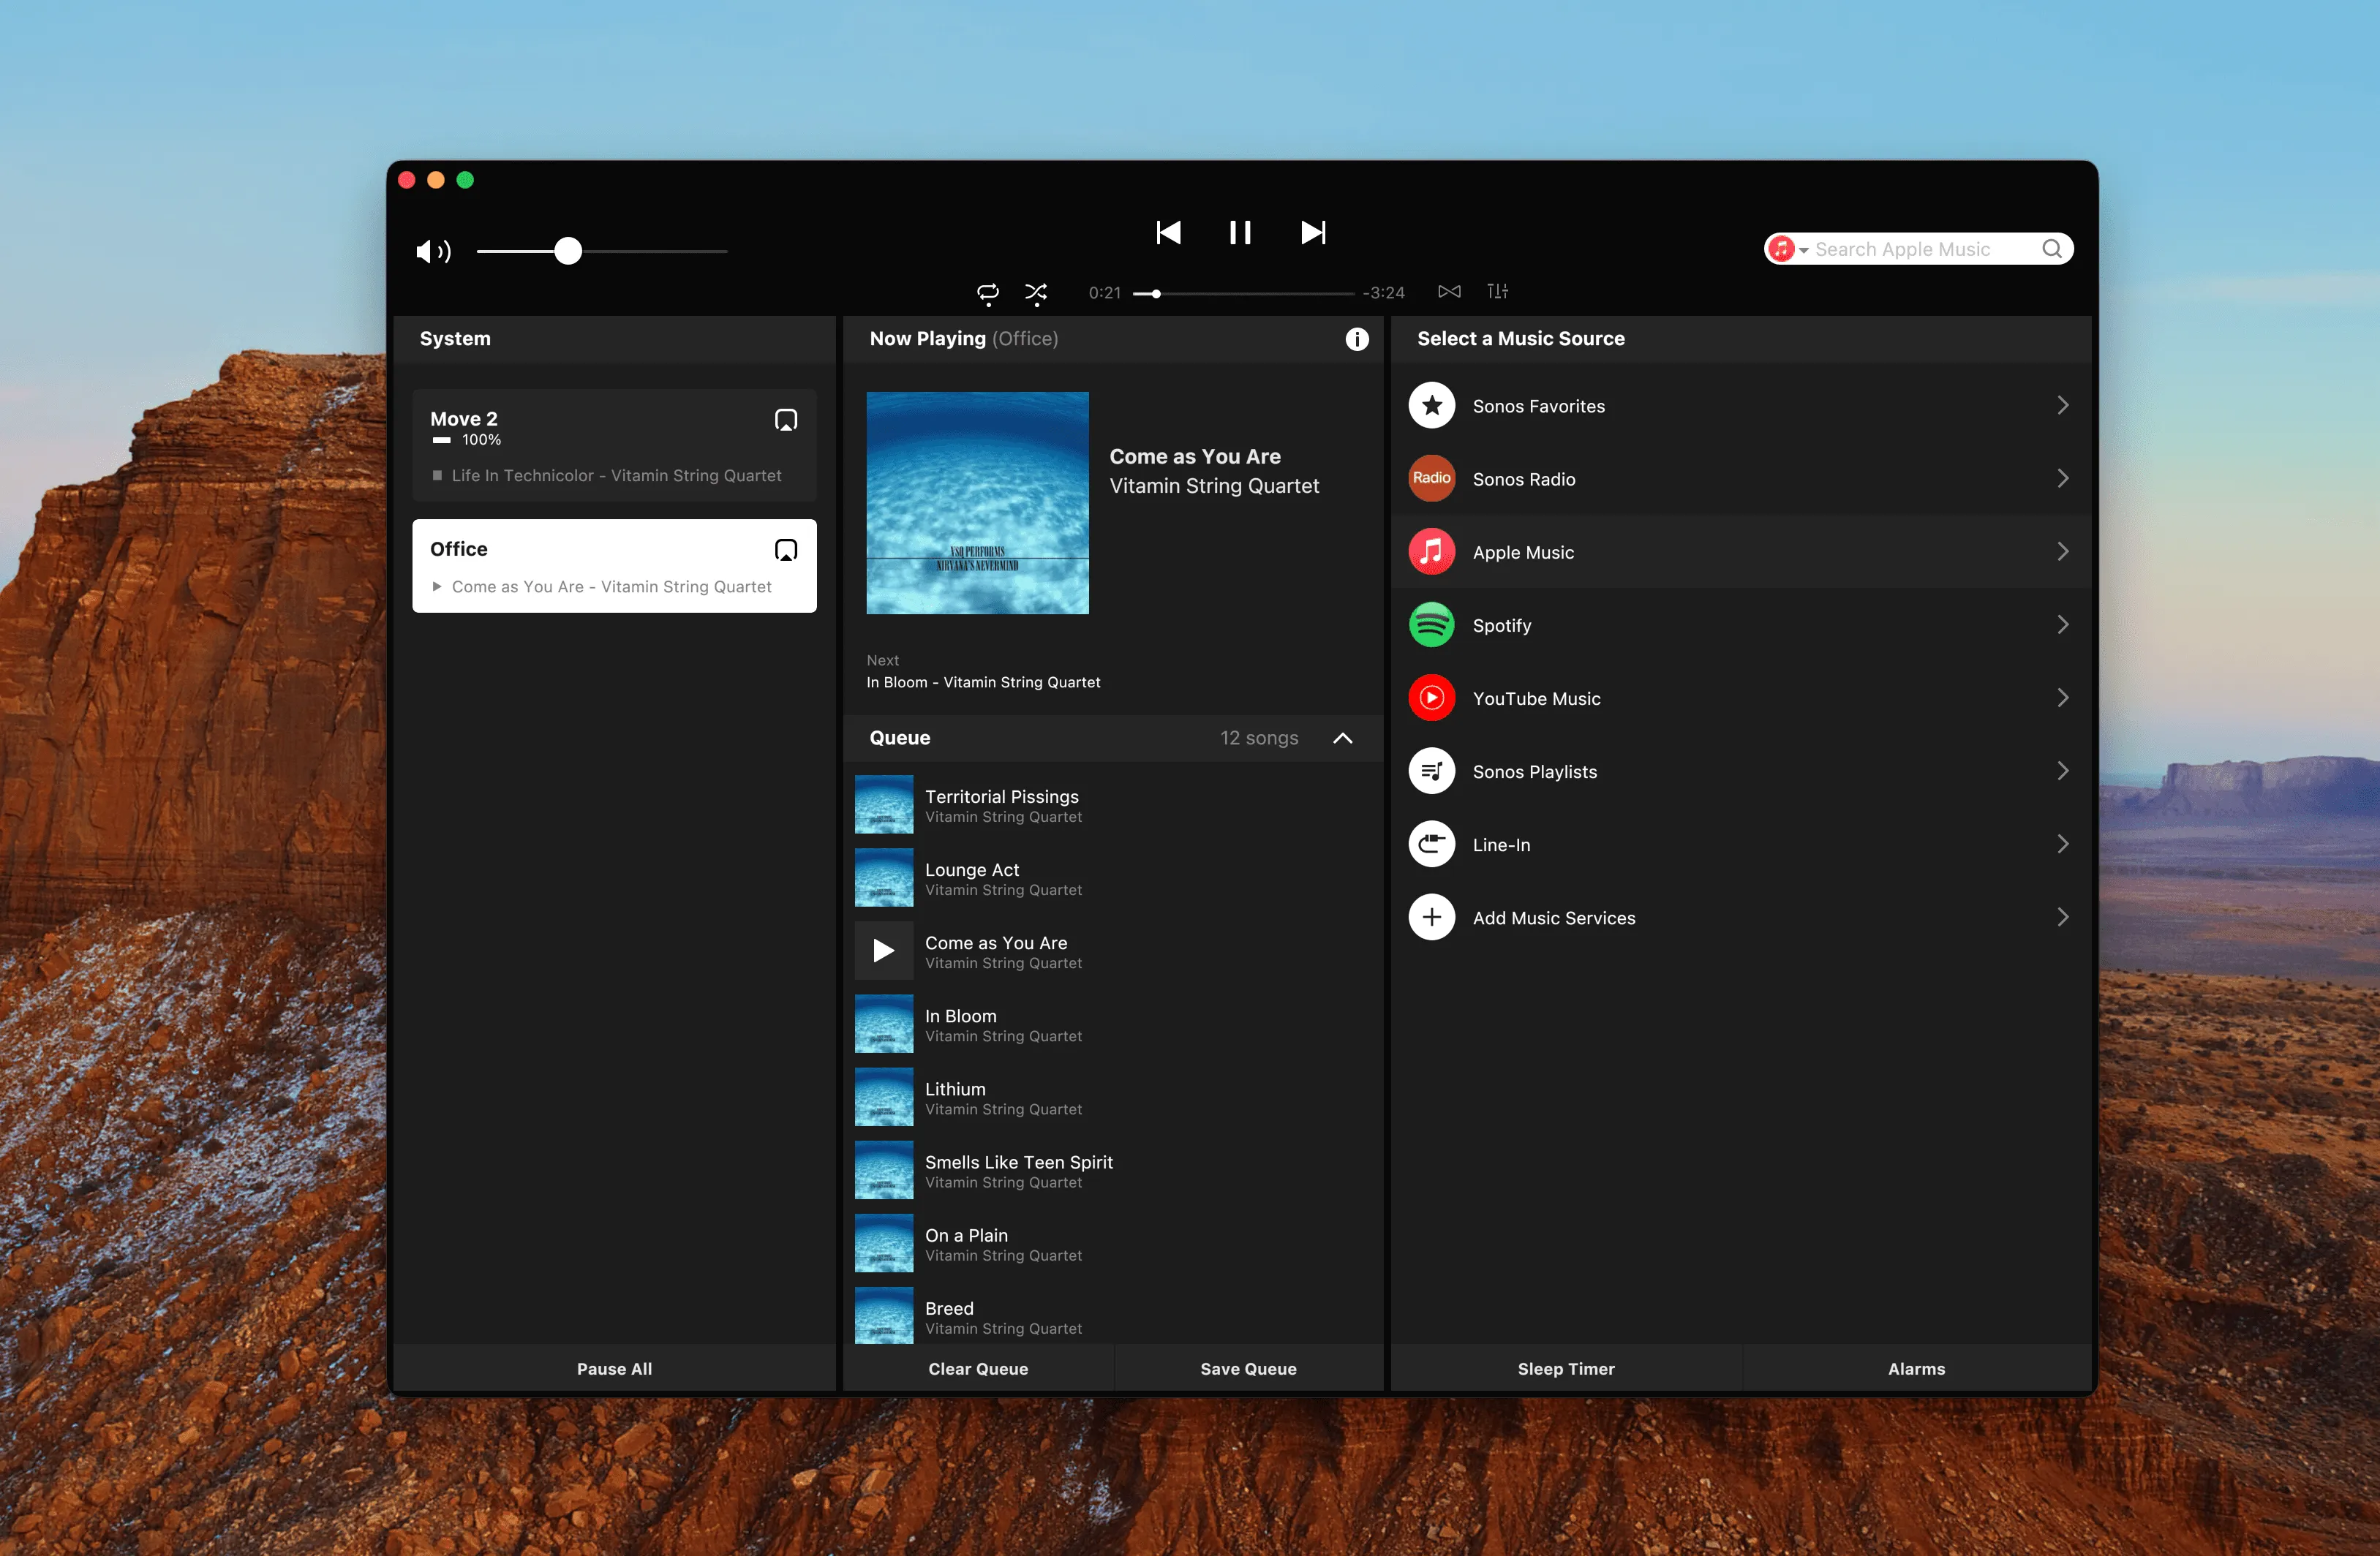Select On a Plain in the queue
The image size is (2380, 1556).
[x=1114, y=1242]
